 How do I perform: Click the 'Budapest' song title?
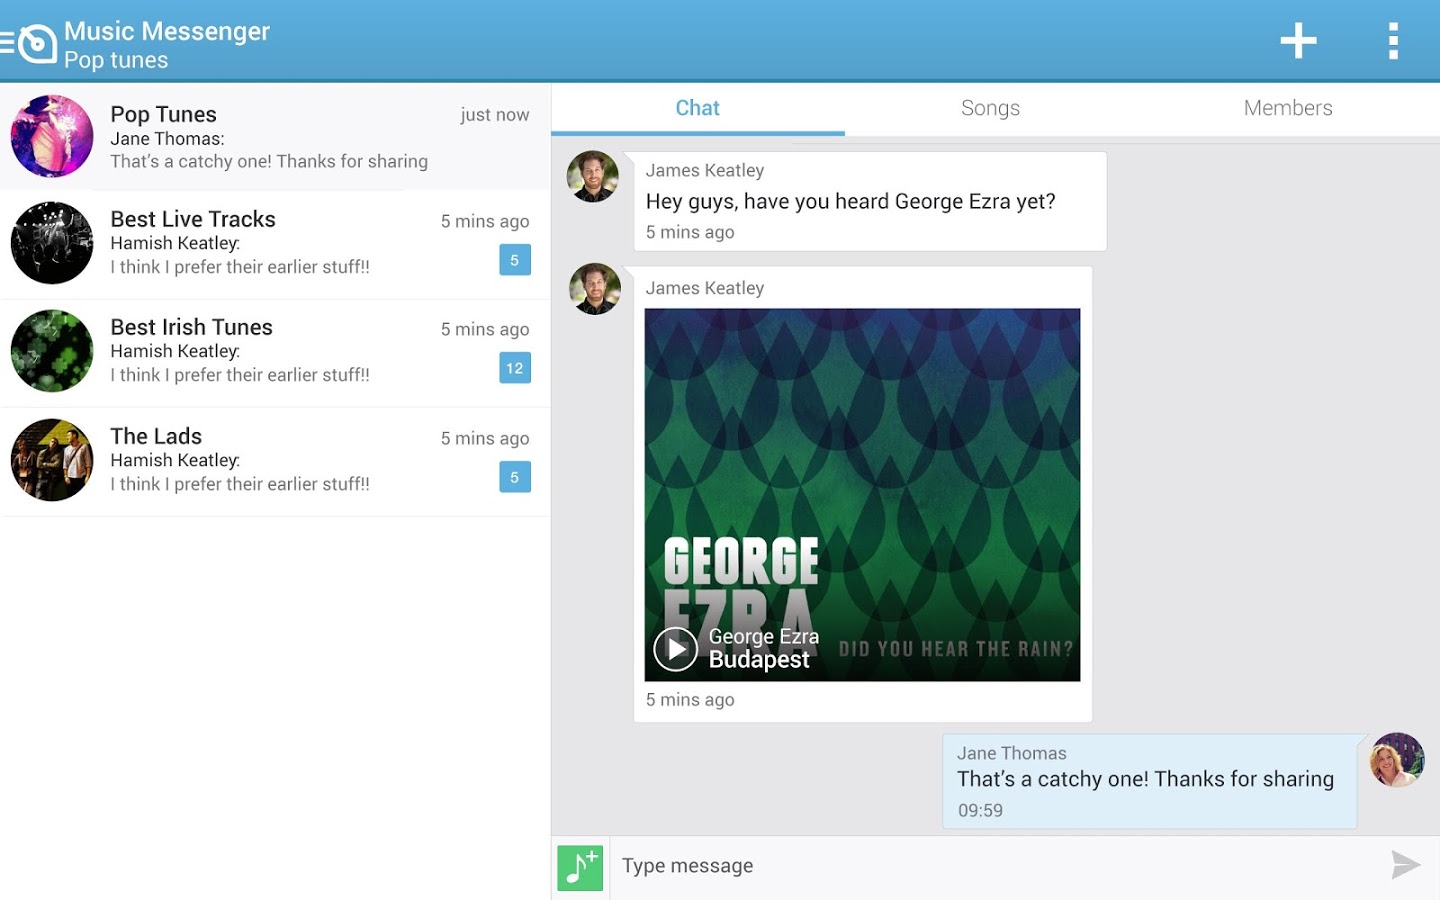coord(759,660)
